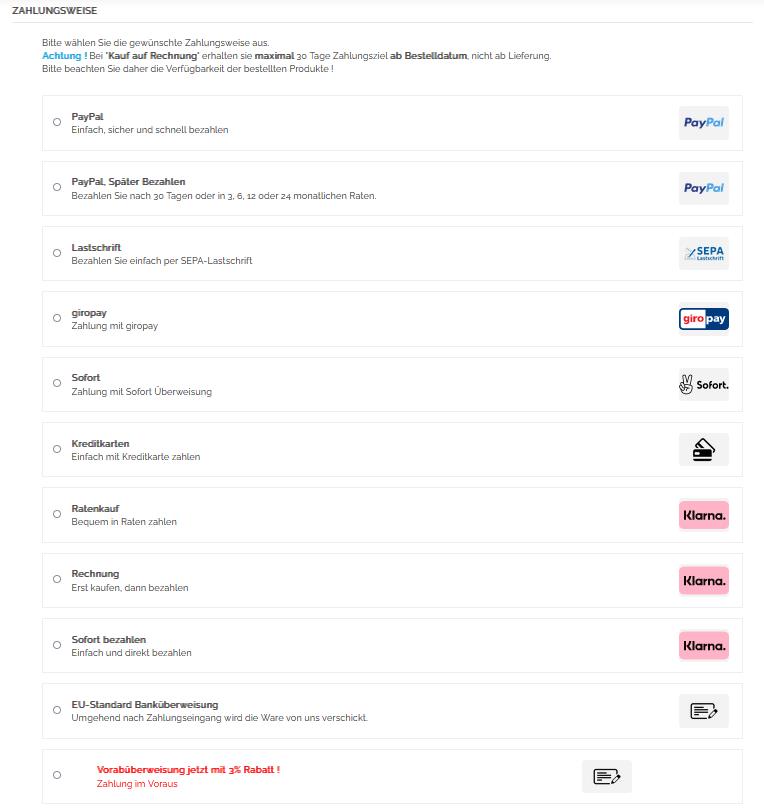The image size is (764, 808).
Task: Select the PayPal radio button
Action: pyautogui.click(x=57, y=122)
